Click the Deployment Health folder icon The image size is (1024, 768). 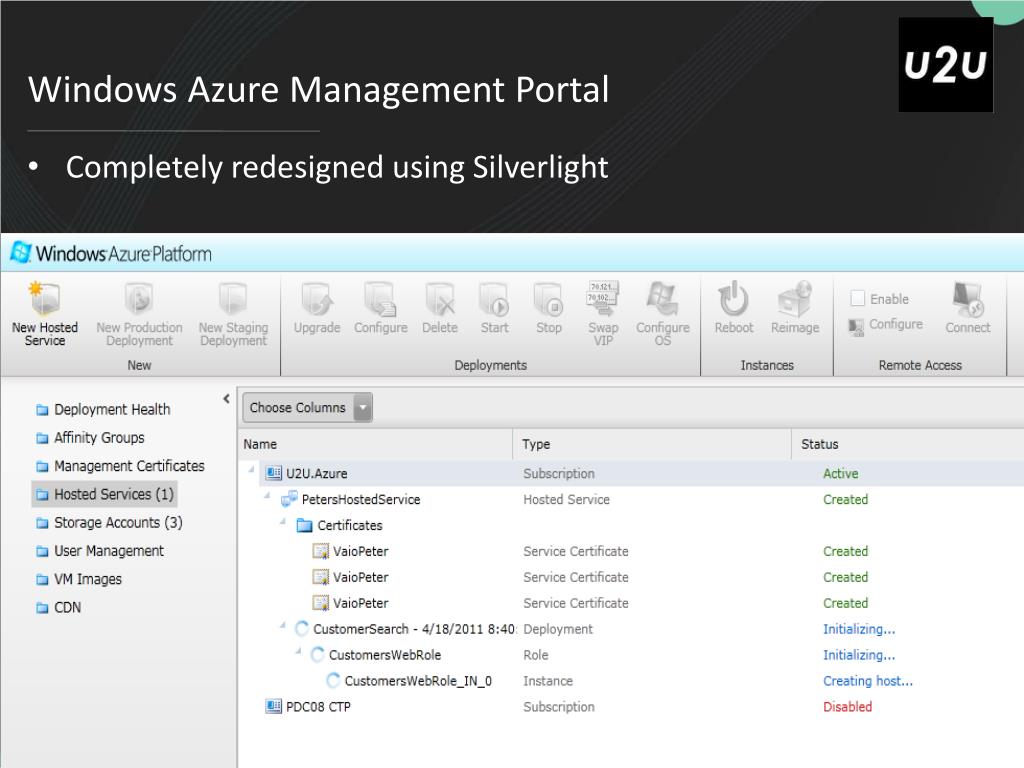pos(42,409)
